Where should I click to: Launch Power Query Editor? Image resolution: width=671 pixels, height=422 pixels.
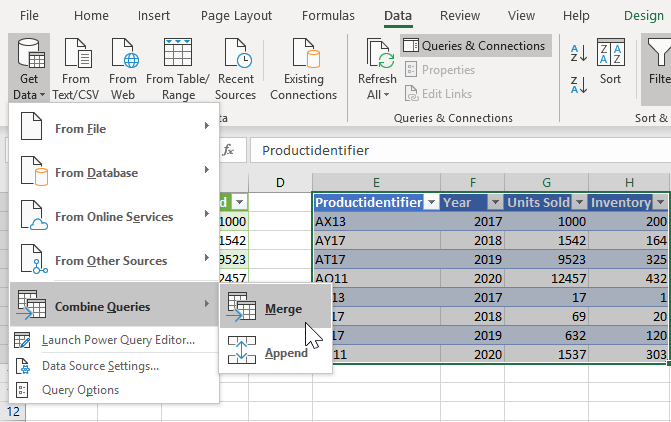coord(118,340)
